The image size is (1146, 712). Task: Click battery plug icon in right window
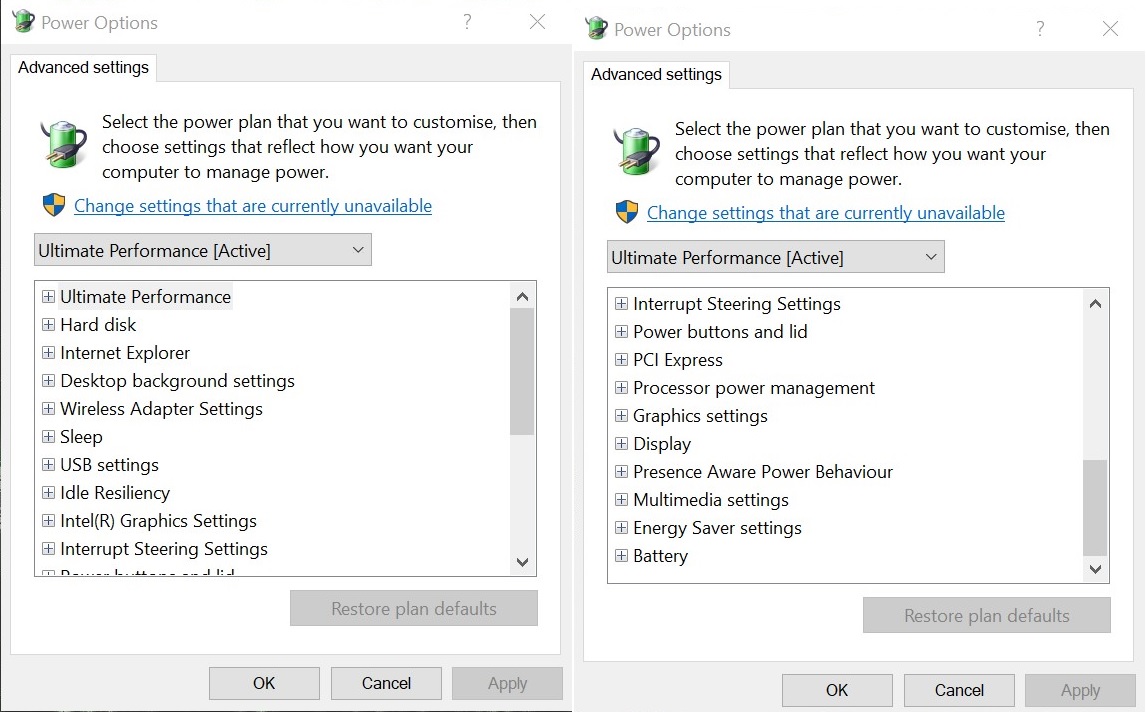point(637,151)
